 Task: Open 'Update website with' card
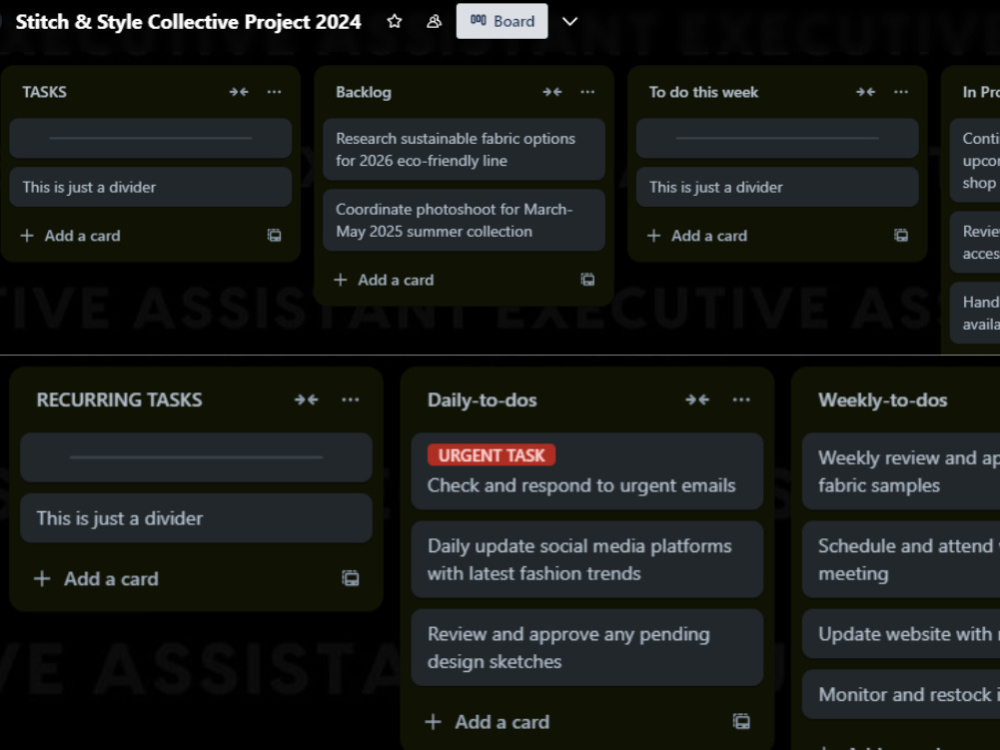click(901, 634)
